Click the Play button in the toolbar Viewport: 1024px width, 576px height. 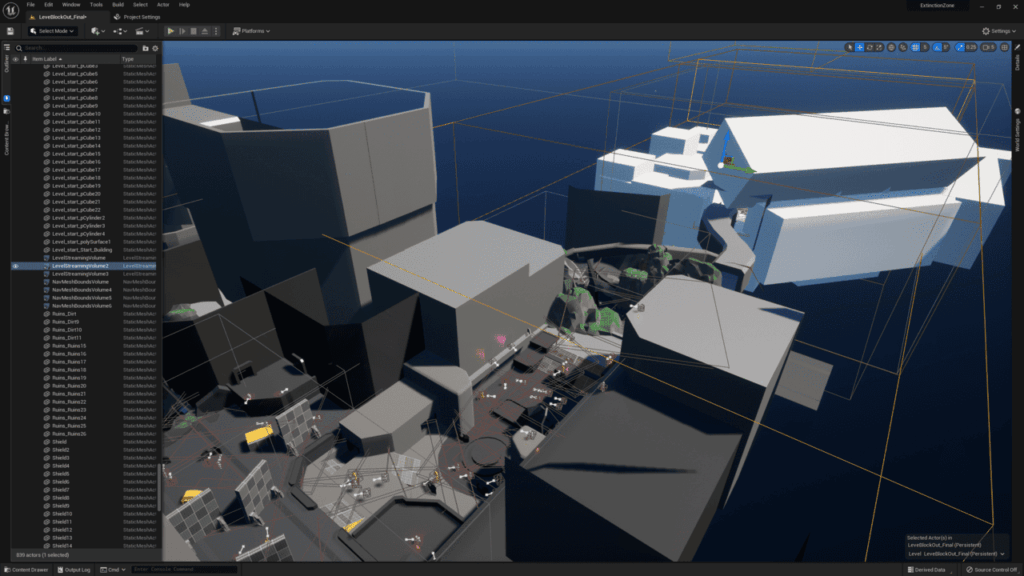tap(171, 31)
